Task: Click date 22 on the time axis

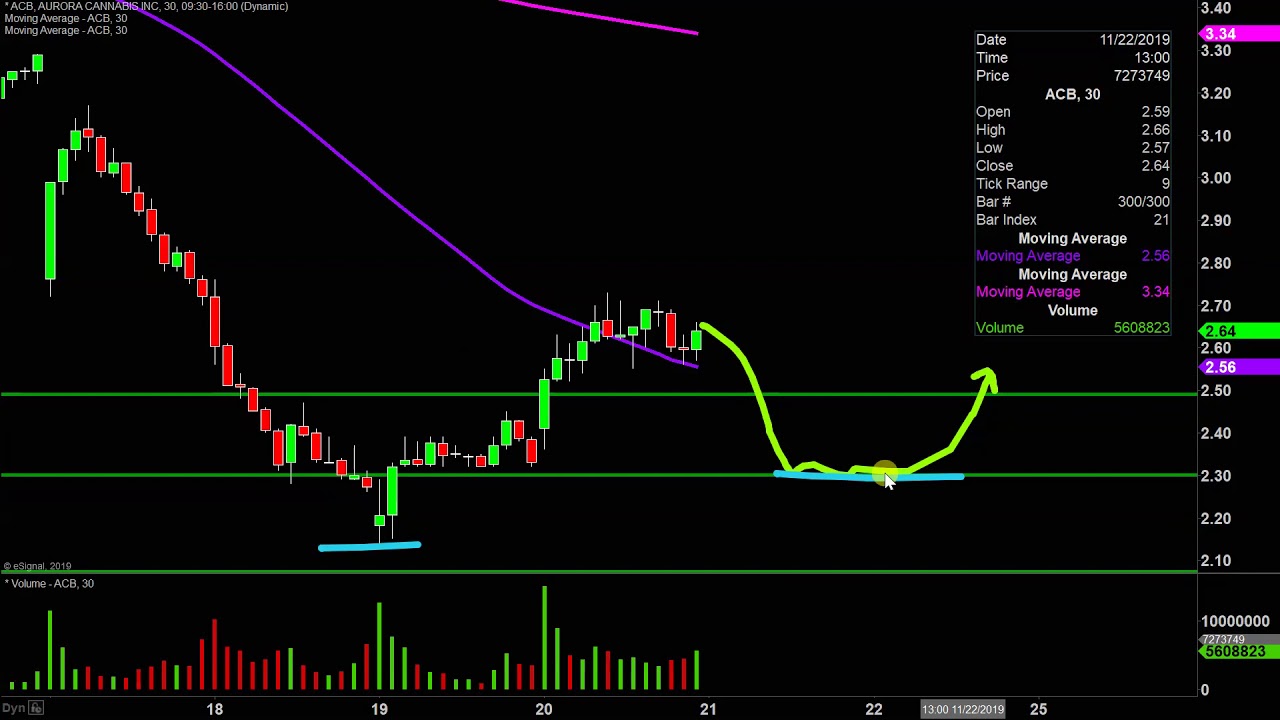Action: (874, 709)
